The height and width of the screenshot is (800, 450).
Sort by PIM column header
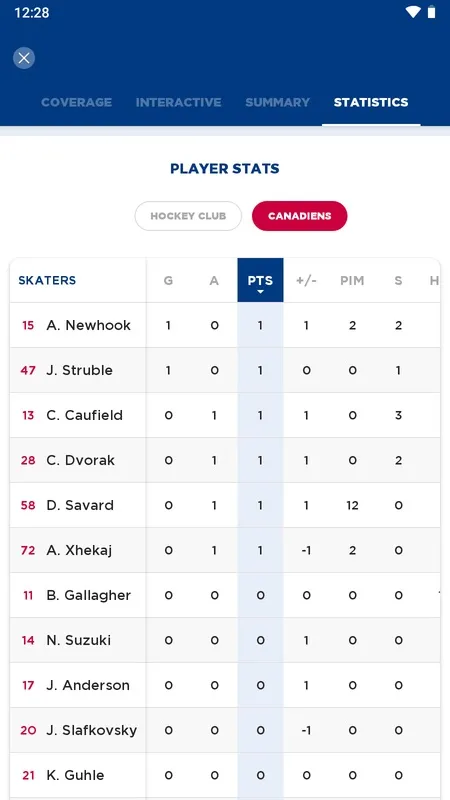(x=352, y=281)
